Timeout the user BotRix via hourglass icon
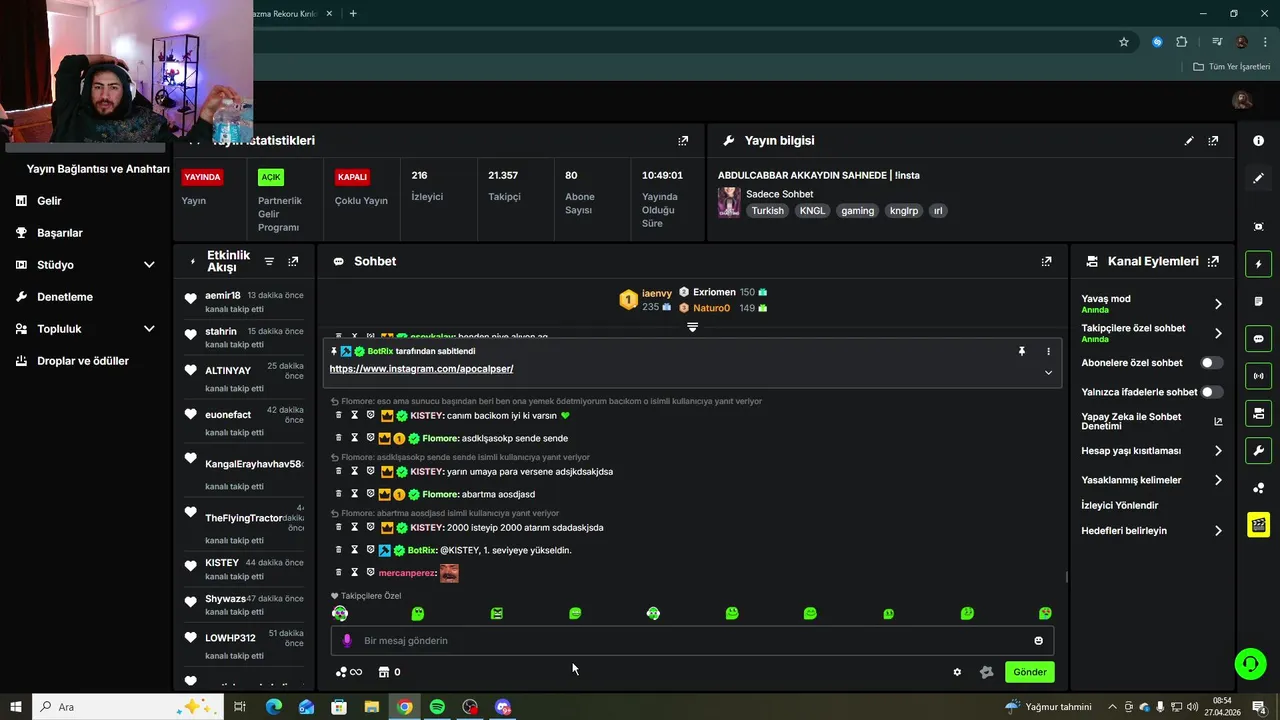 (x=354, y=550)
